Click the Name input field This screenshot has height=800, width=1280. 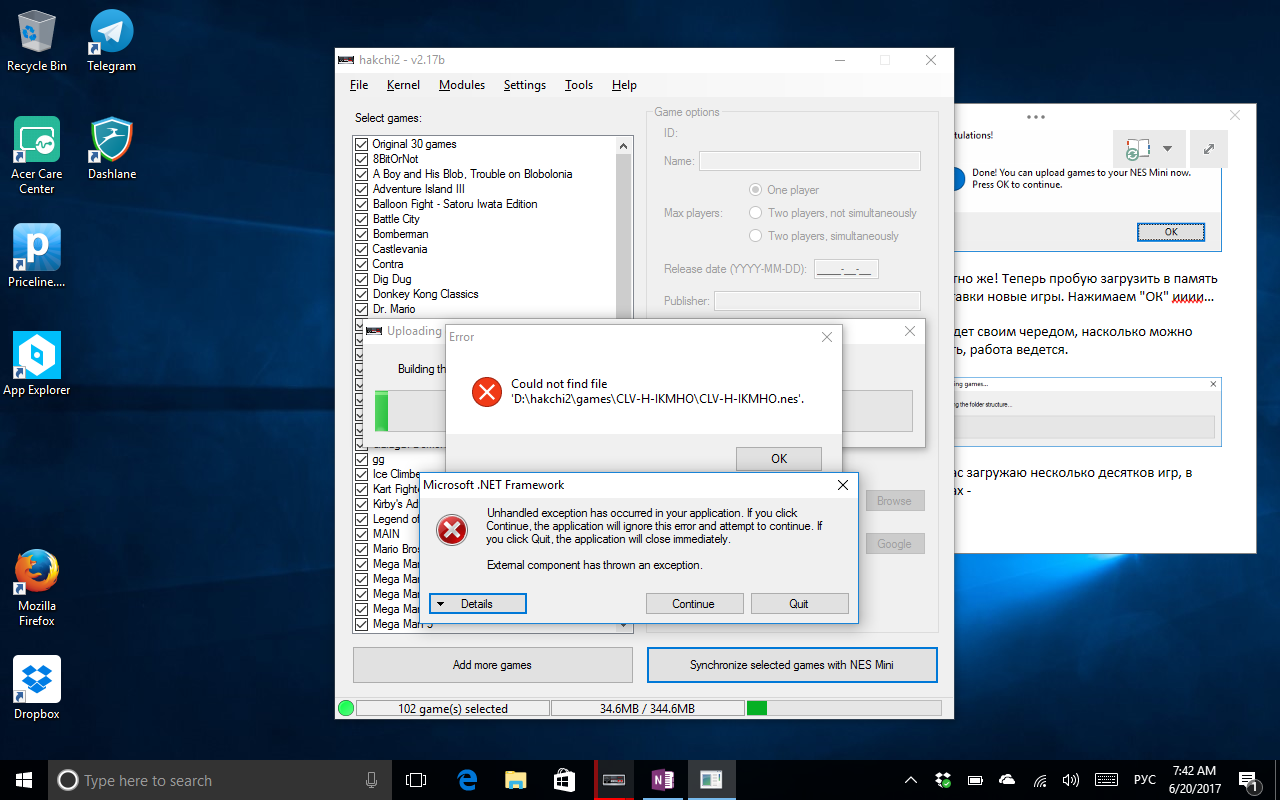[809, 161]
